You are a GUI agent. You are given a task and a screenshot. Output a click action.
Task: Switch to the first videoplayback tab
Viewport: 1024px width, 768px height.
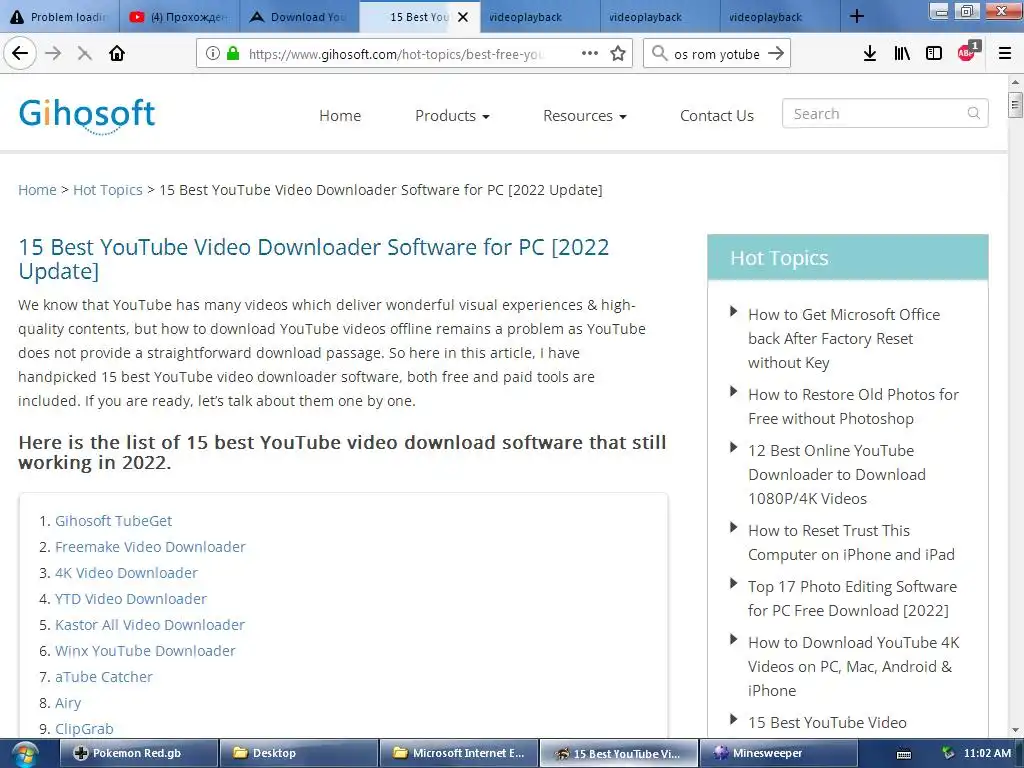(x=539, y=17)
